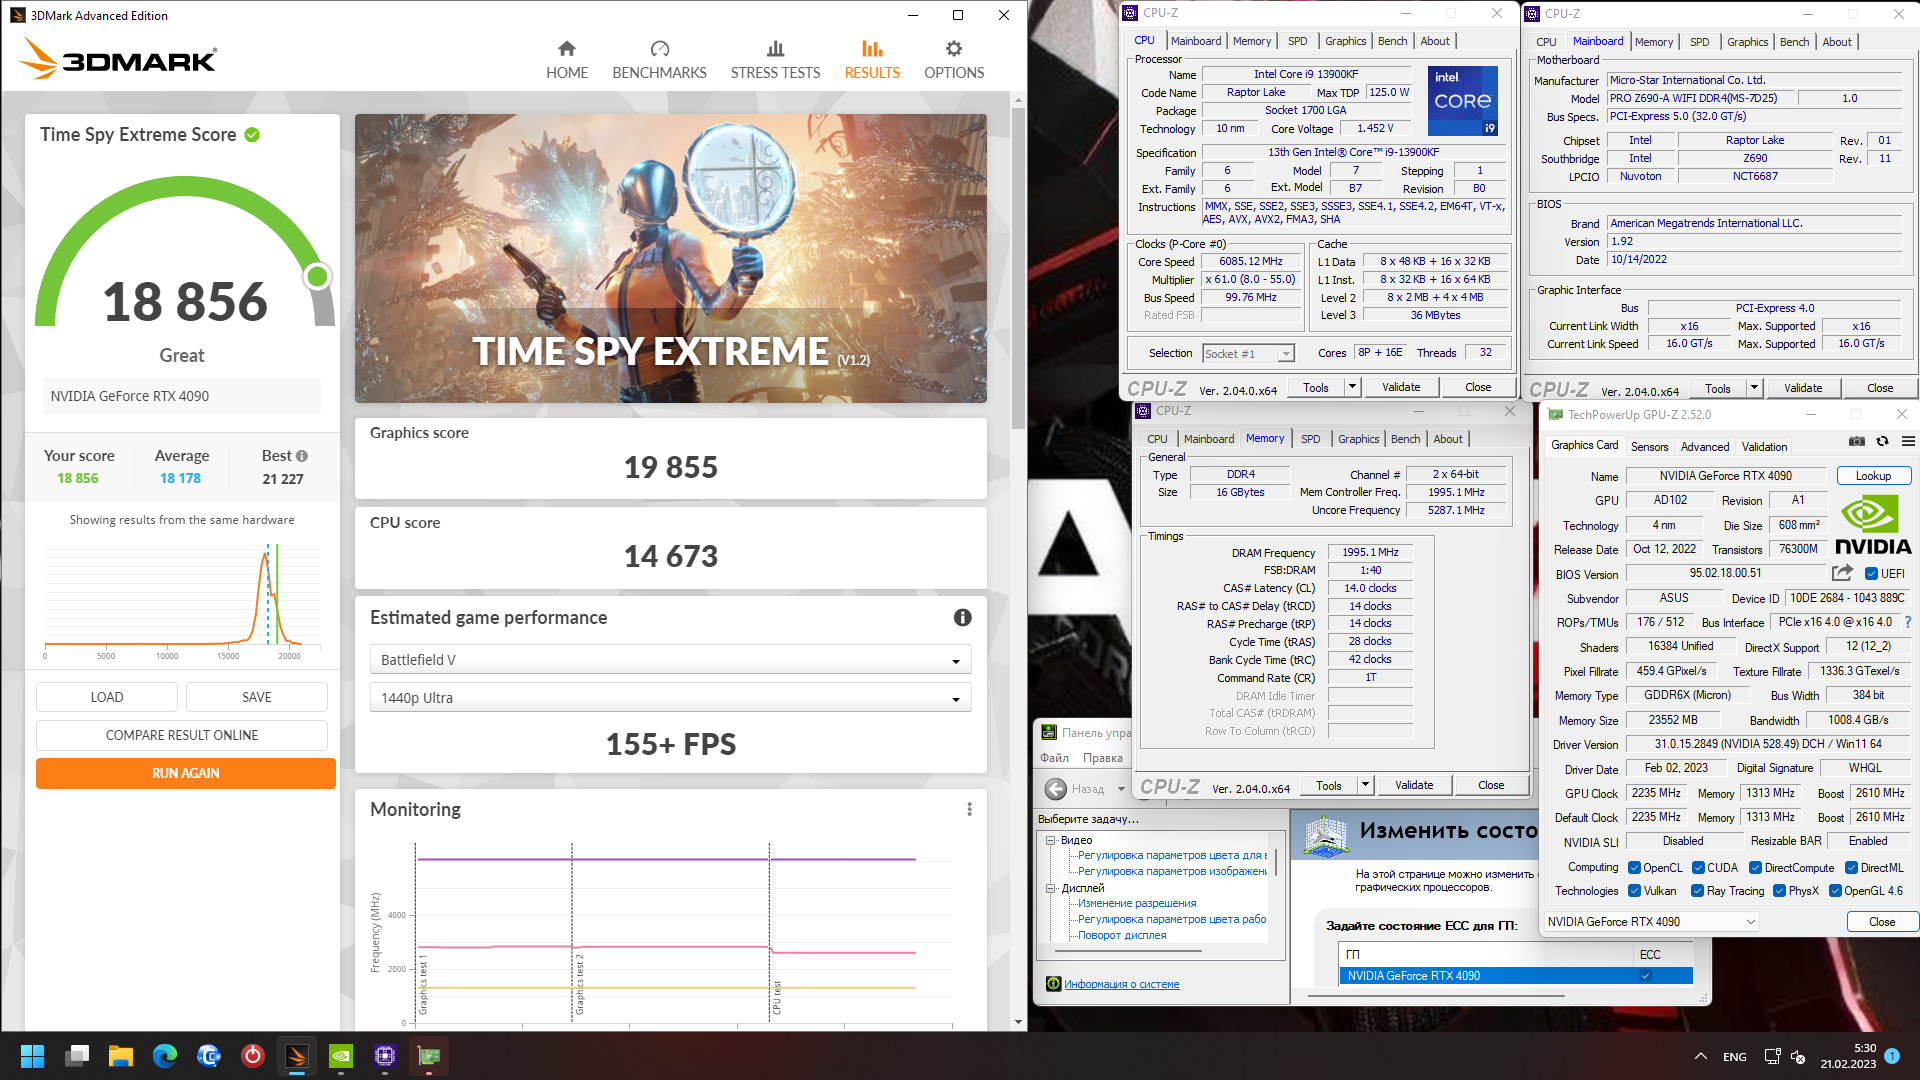Screen dimensions: 1920x1080
Task: Toggle the DirectML checkbox in GPU-Z
Action: click(x=1851, y=868)
